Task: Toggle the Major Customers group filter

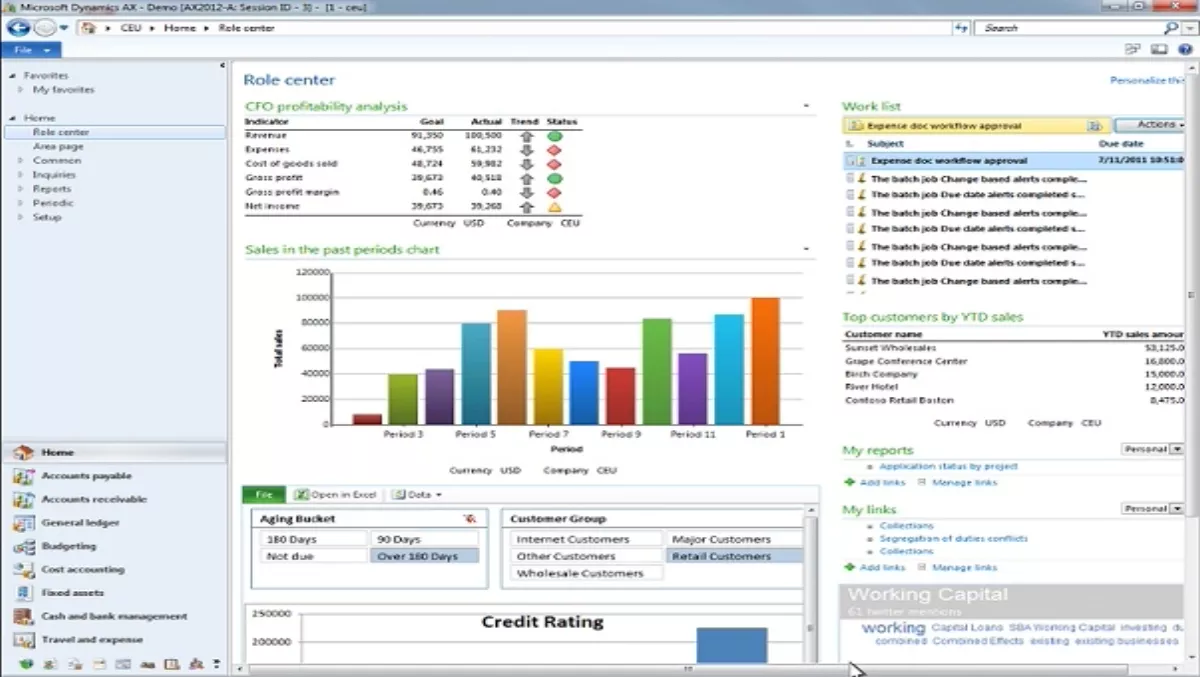Action: click(734, 539)
